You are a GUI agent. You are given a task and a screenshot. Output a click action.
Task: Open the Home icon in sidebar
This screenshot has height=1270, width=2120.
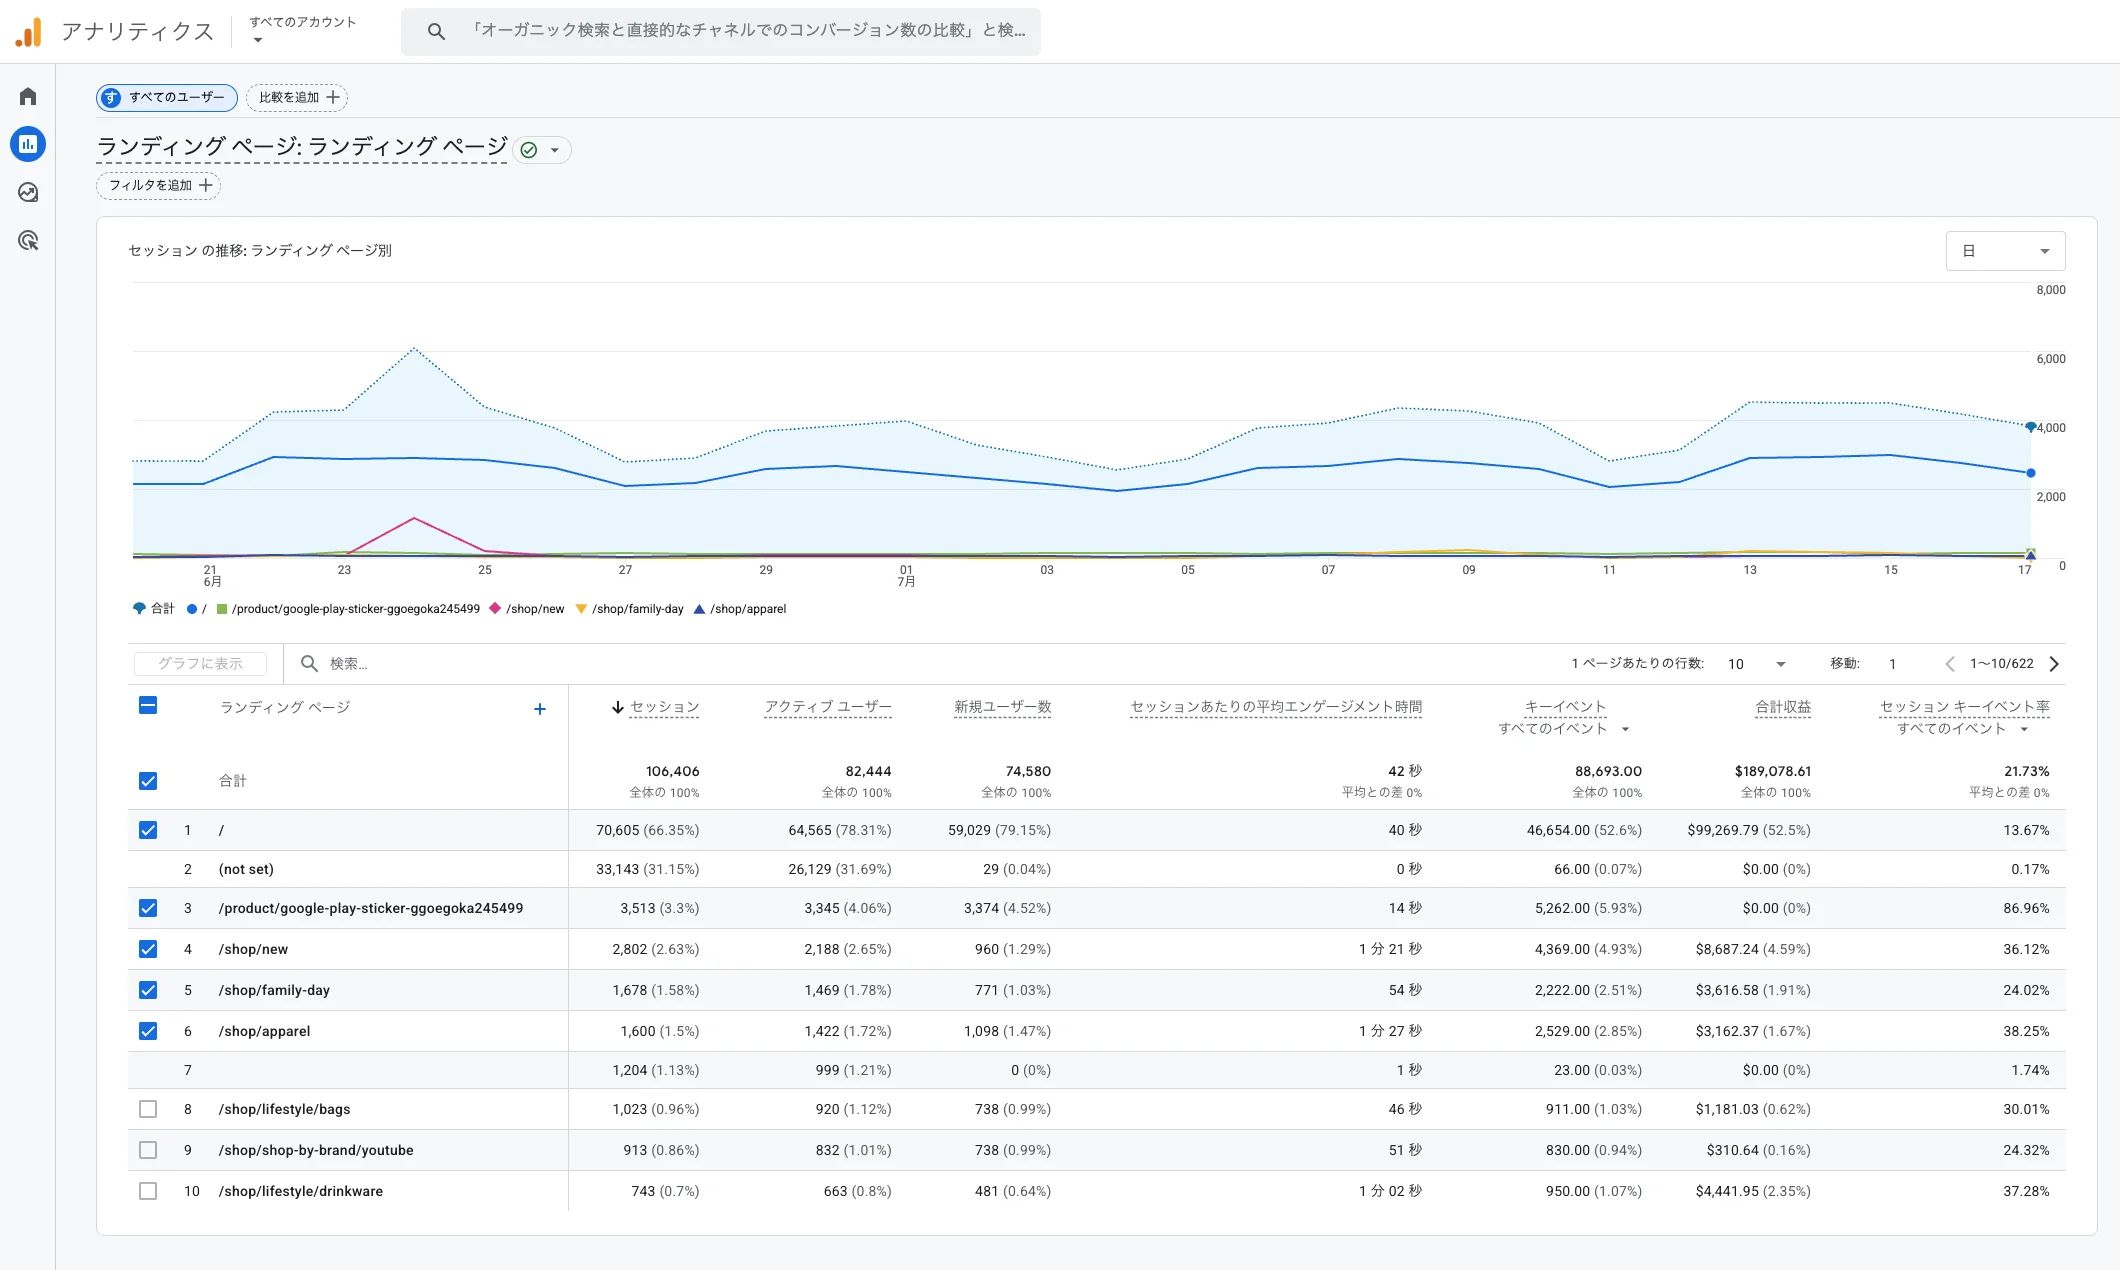pyautogui.click(x=28, y=96)
